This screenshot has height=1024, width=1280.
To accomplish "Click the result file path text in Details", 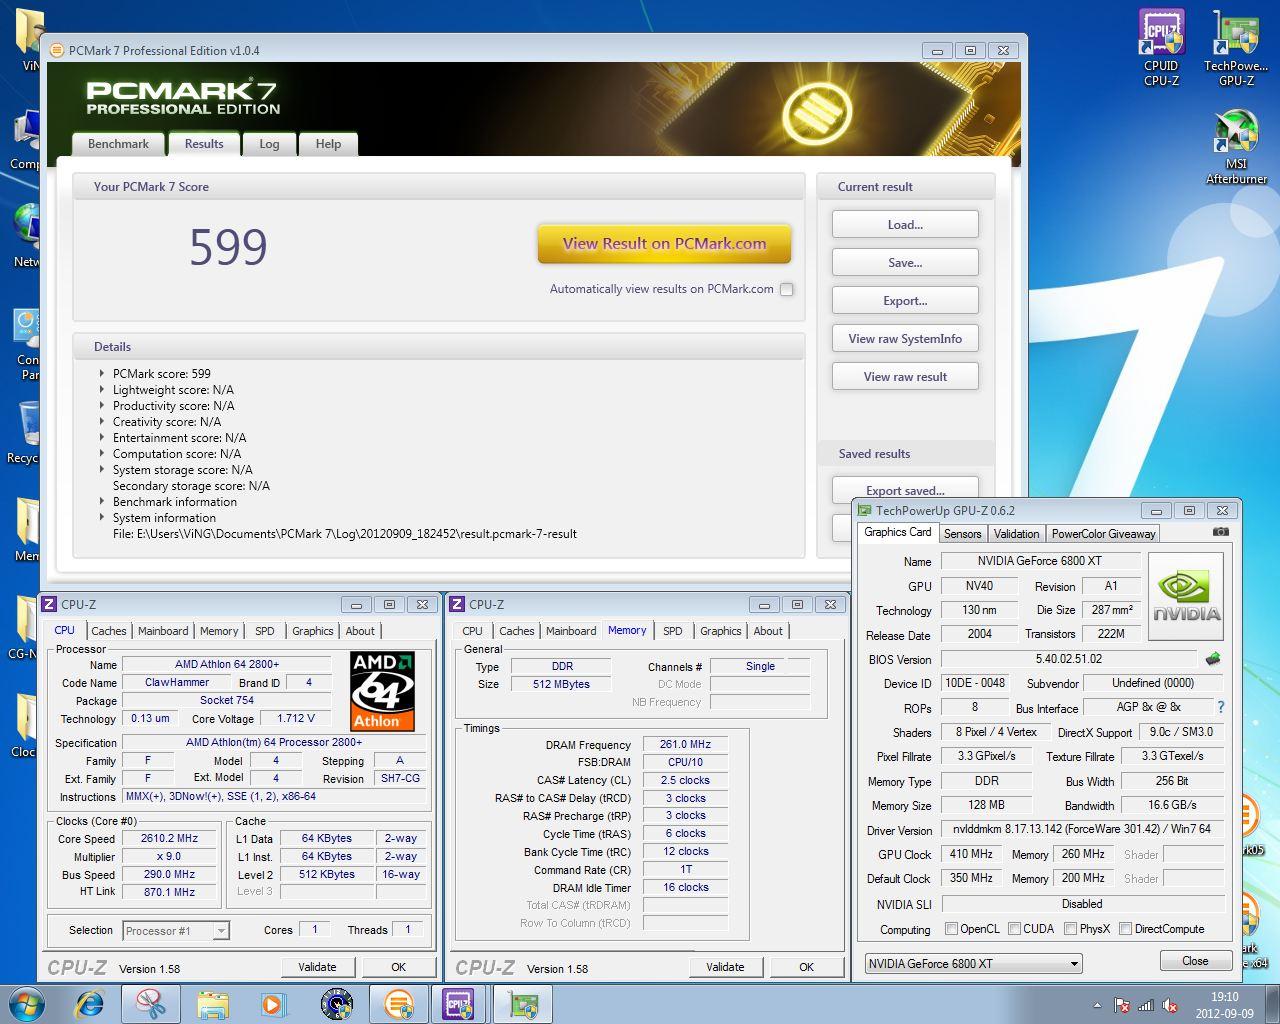I will tap(345, 534).
